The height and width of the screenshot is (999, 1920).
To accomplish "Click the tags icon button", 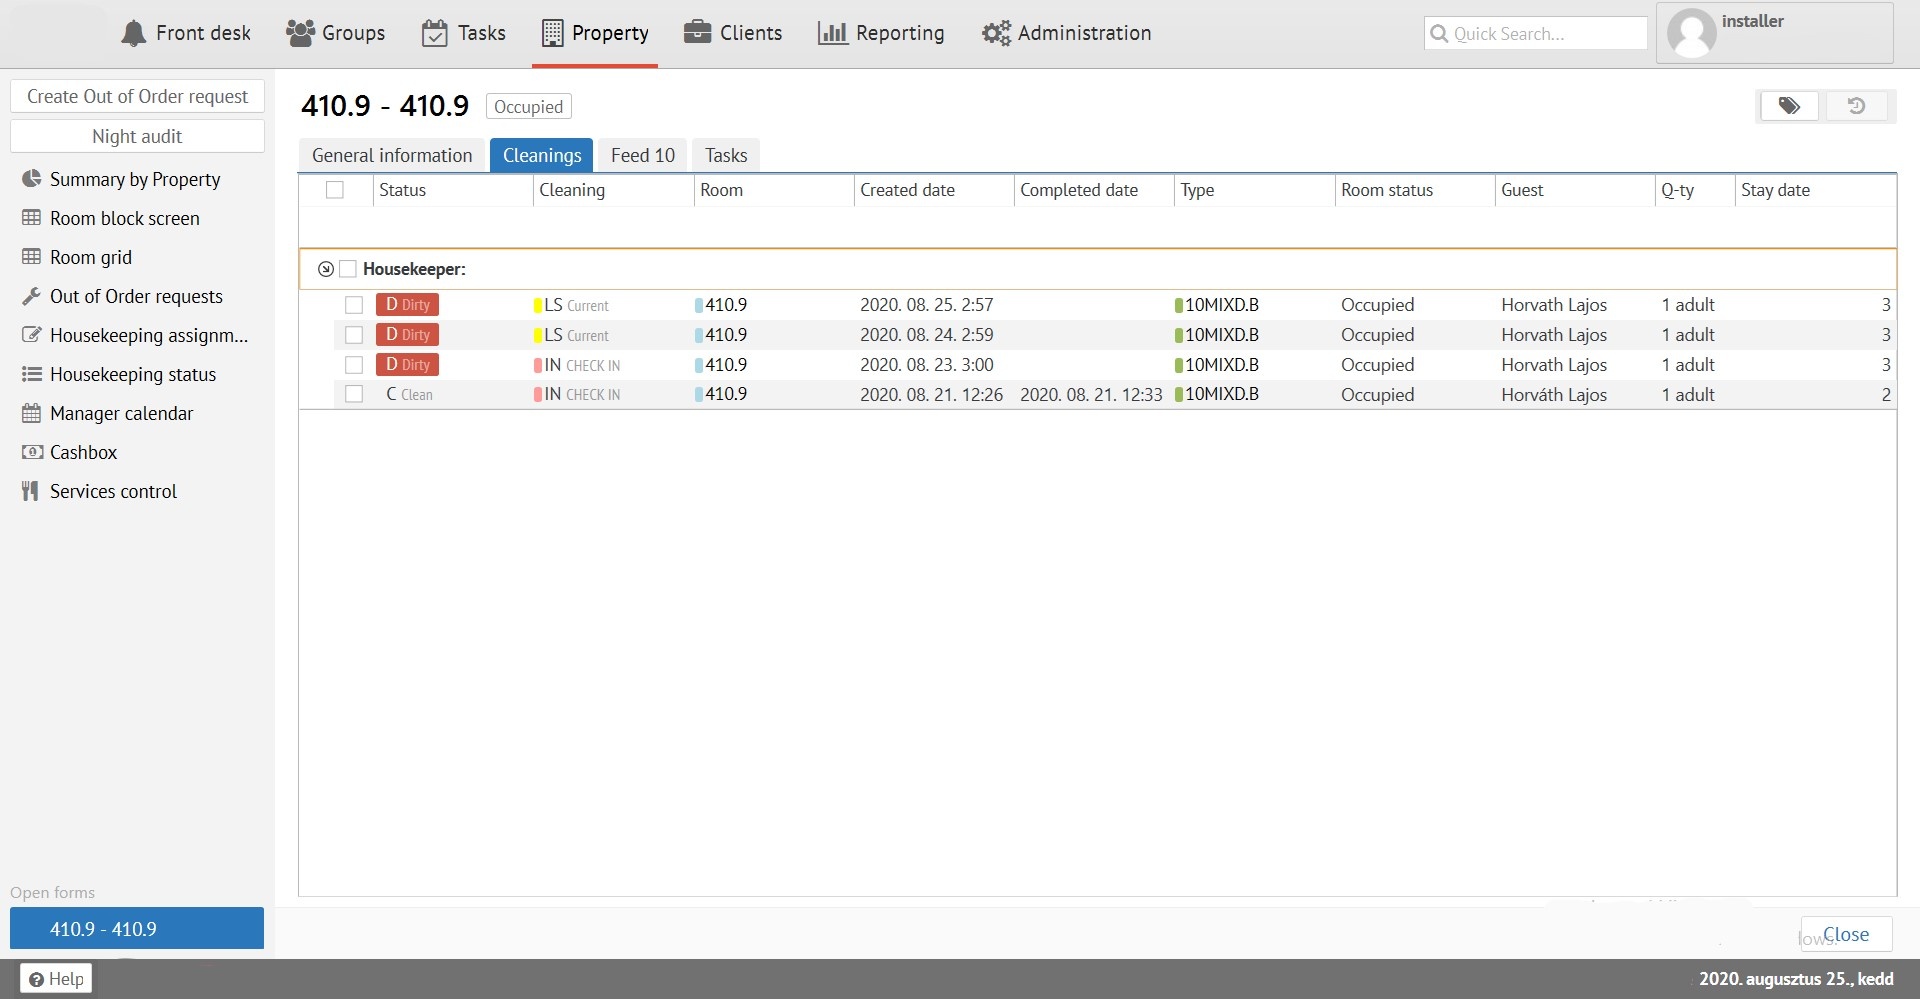I will [1789, 106].
